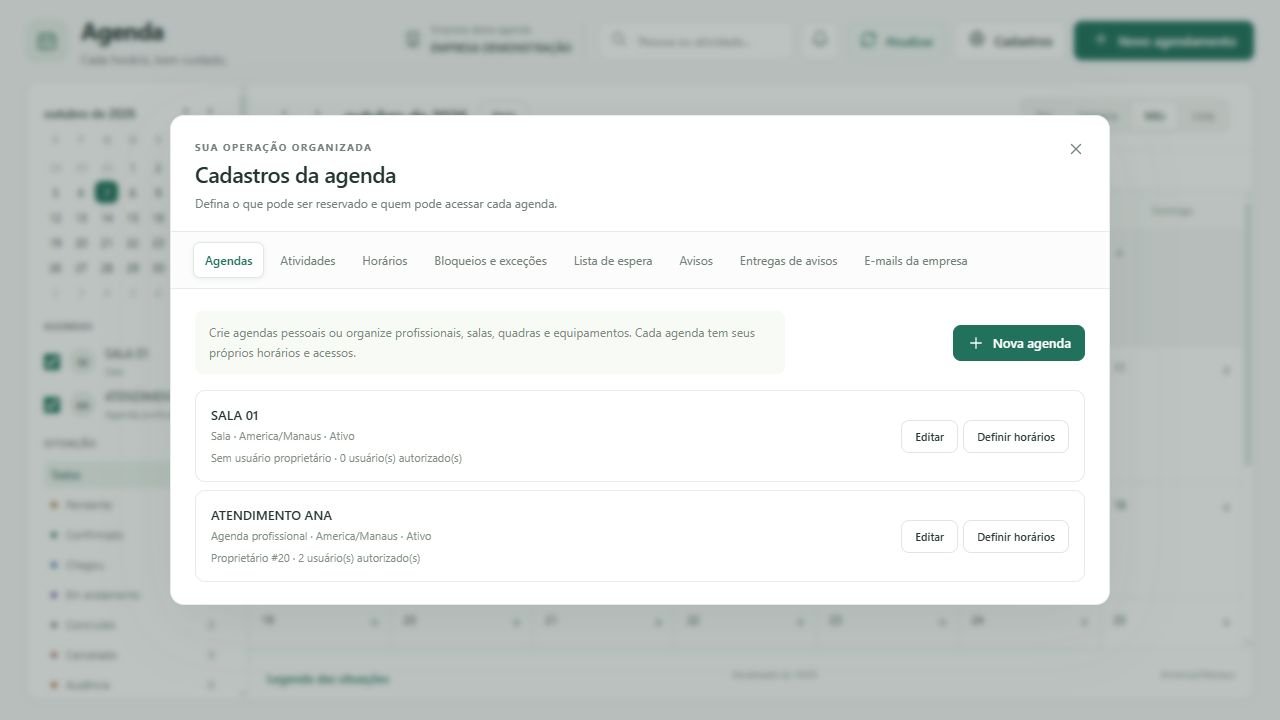
Task: Open Entregas de avisos tab
Action: pyautogui.click(x=788, y=260)
